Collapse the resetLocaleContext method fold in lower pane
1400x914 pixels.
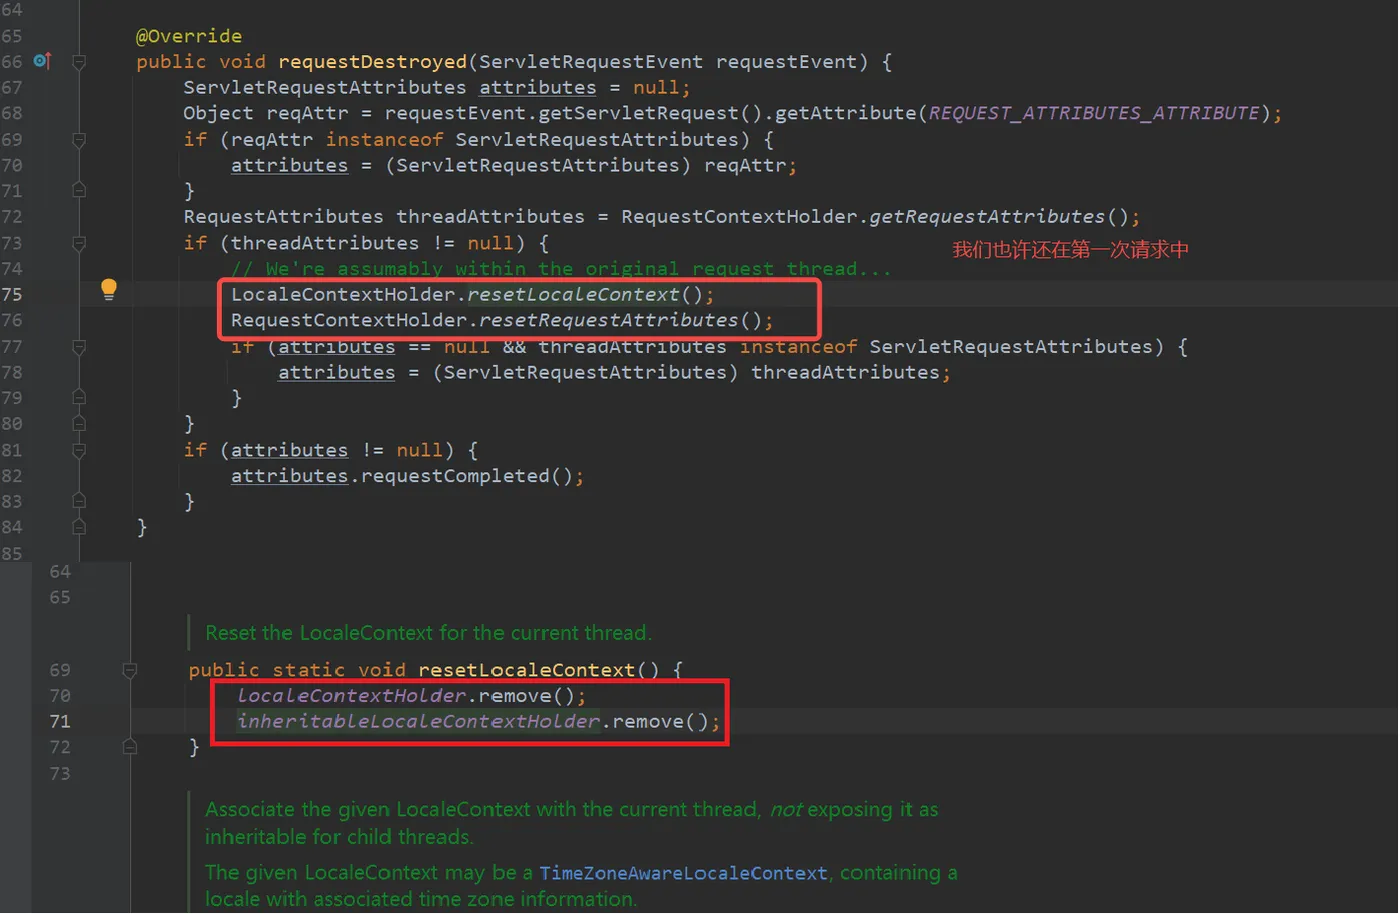pyautogui.click(x=129, y=671)
